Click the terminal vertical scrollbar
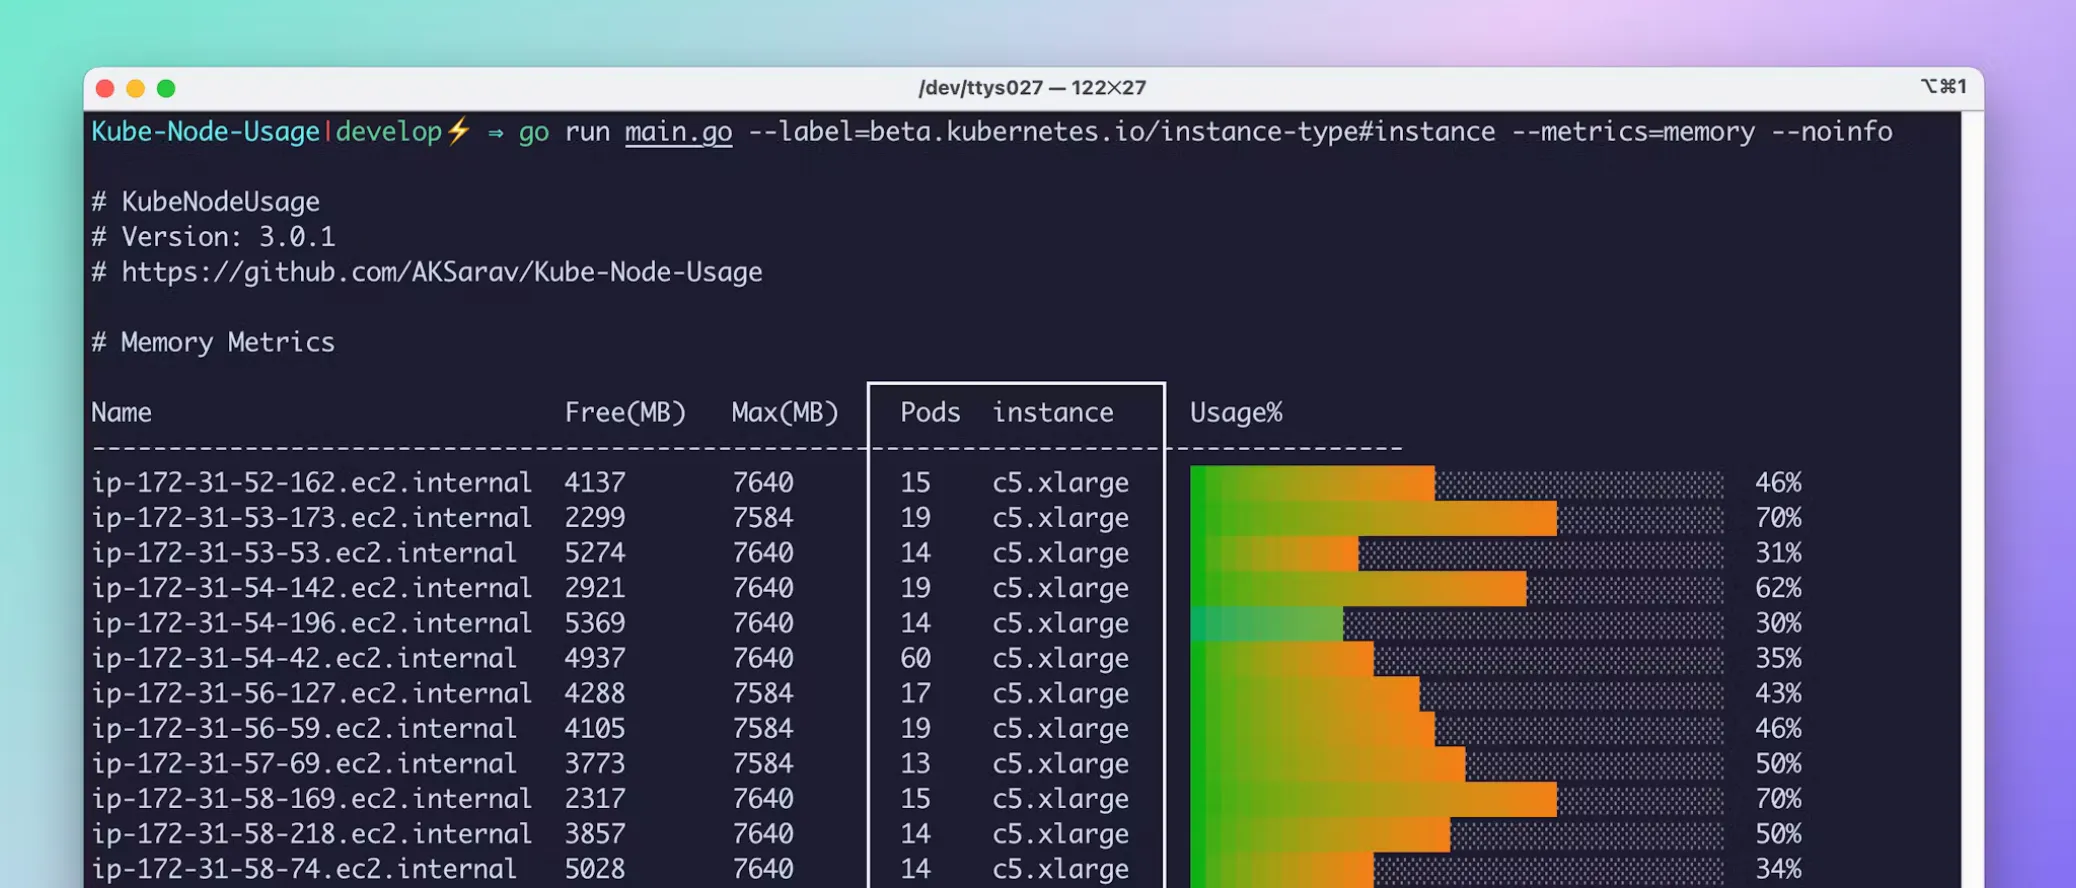 click(x=1972, y=499)
